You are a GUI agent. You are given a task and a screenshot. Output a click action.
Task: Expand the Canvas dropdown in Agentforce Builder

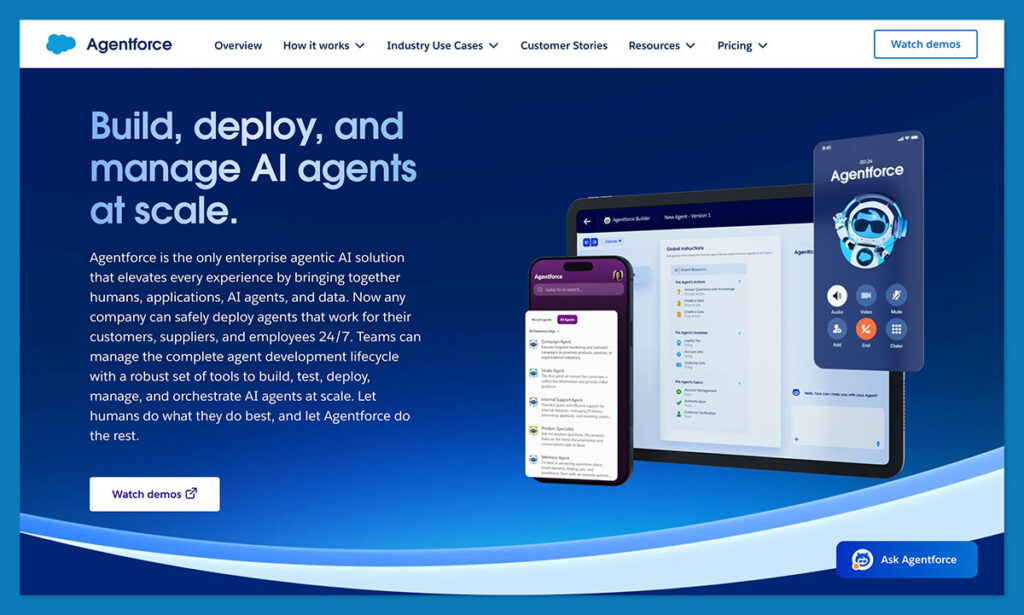[613, 241]
